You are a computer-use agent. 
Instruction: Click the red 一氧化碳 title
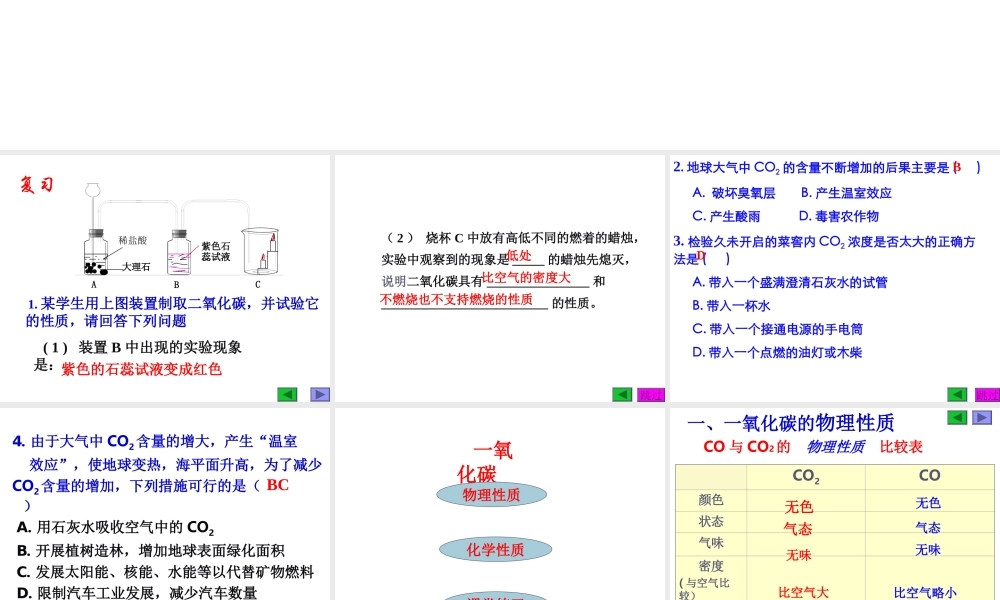[x=485, y=462]
